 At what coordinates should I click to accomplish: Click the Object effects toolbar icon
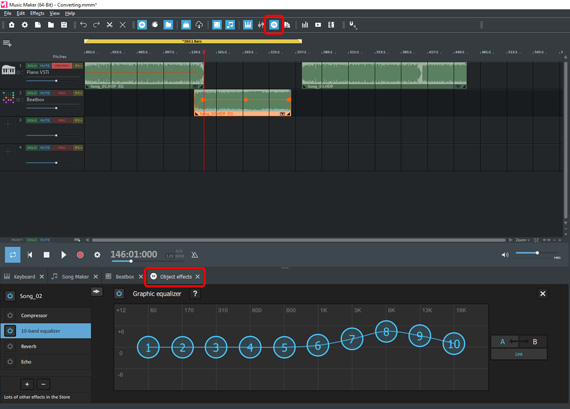coord(274,25)
